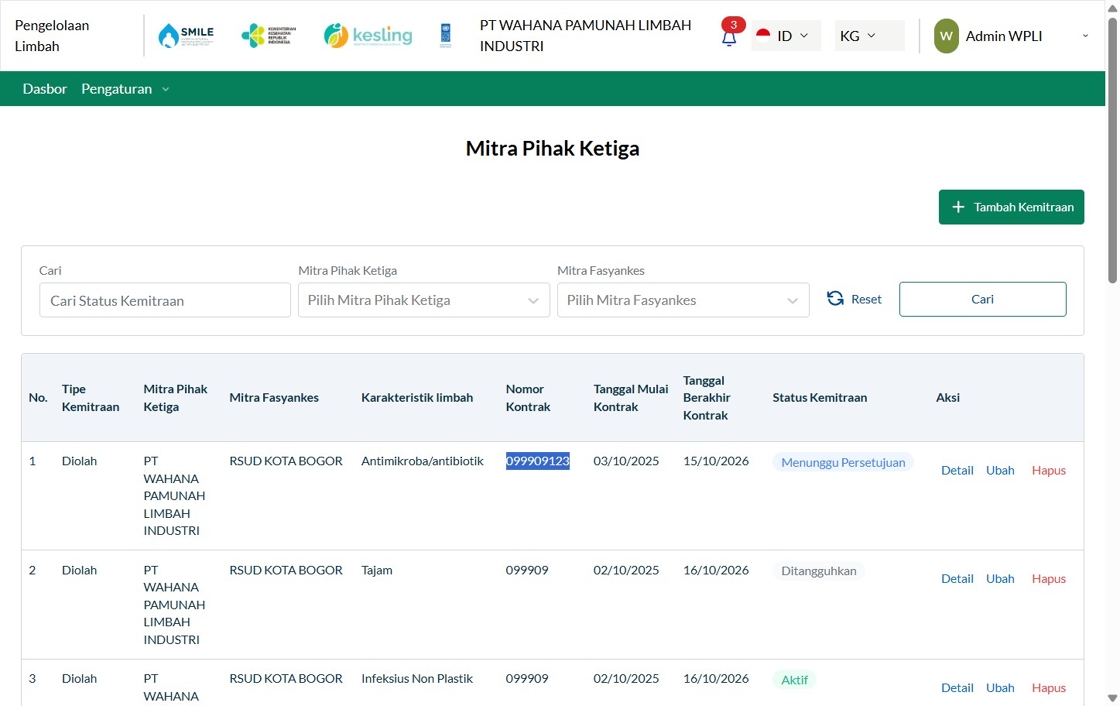
Task: Open the notification bell with 3 alerts
Action: pyautogui.click(x=729, y=34)
